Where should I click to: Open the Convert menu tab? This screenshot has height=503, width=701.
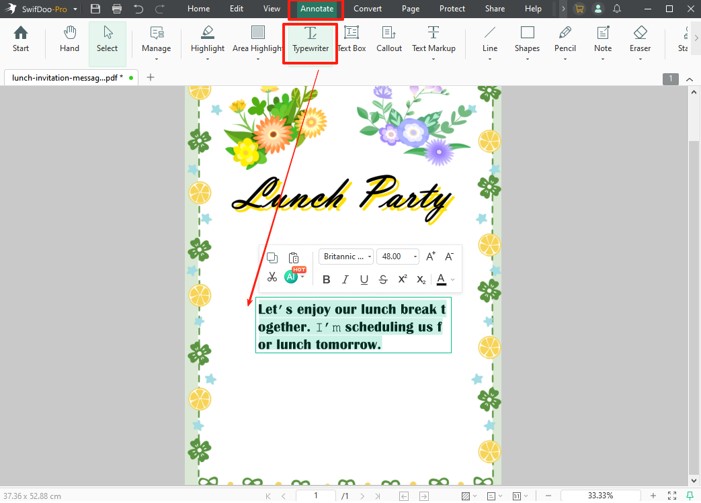click(367, 8)
